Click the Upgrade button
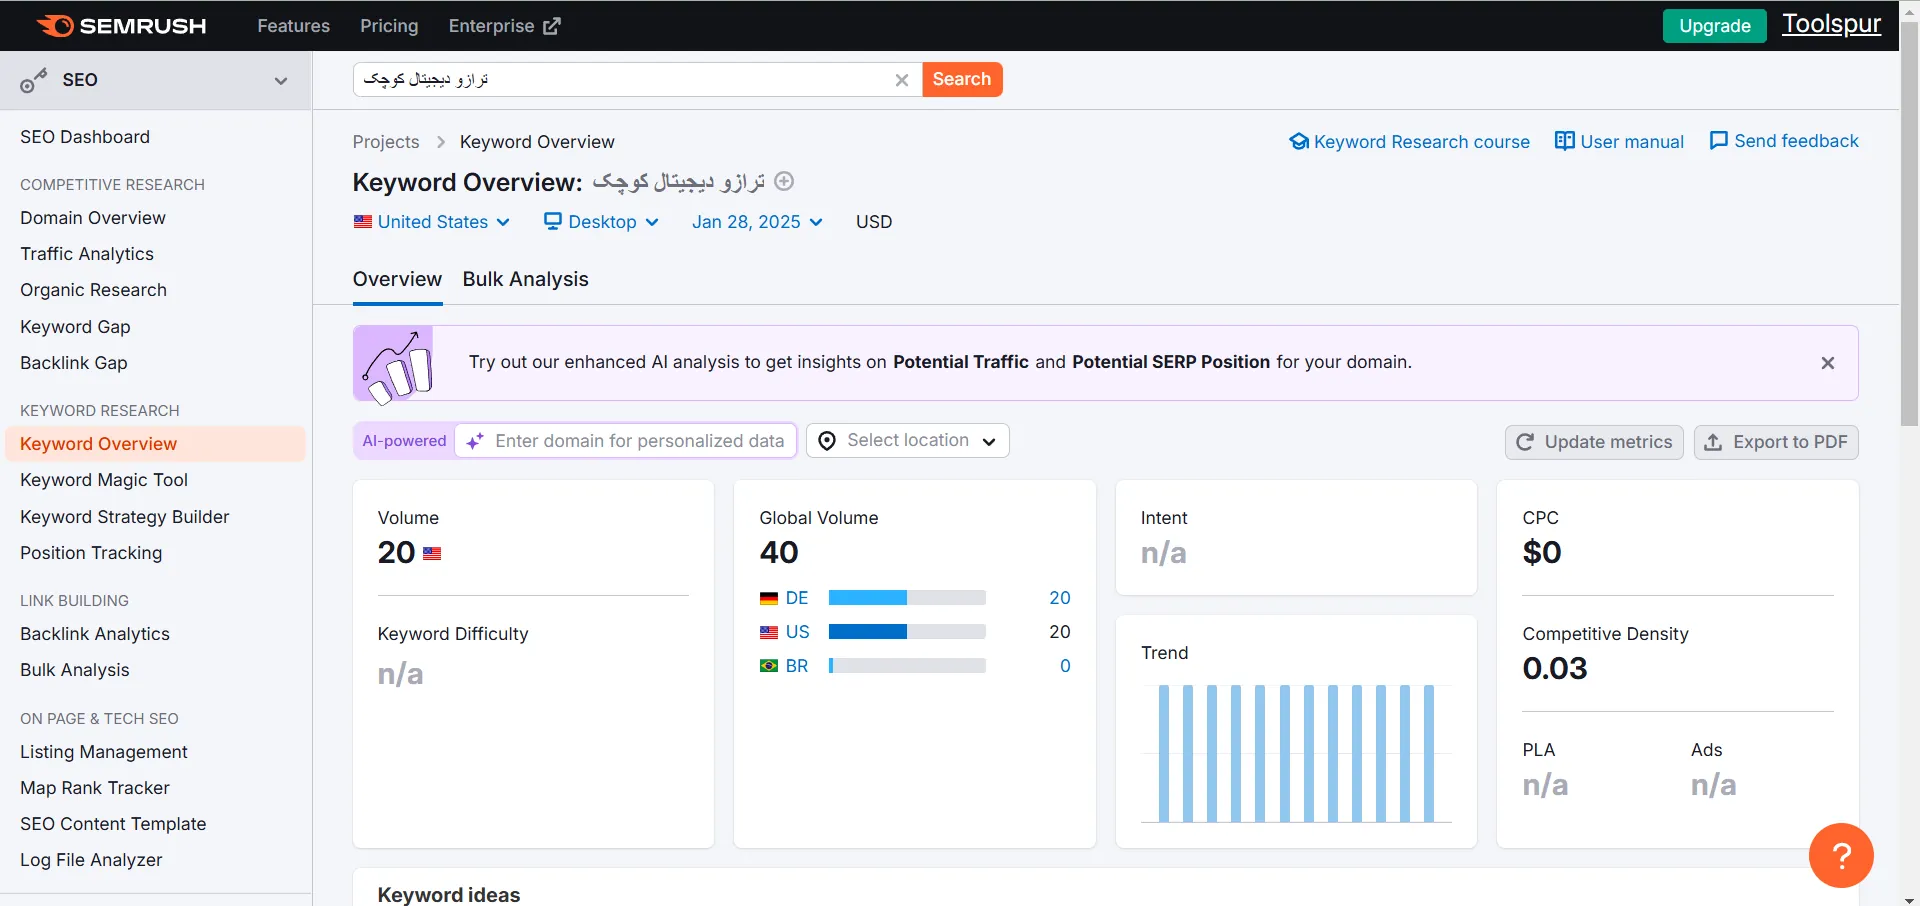Image resolution: width=1920 pixels, height=906 pixels. 1715,26
